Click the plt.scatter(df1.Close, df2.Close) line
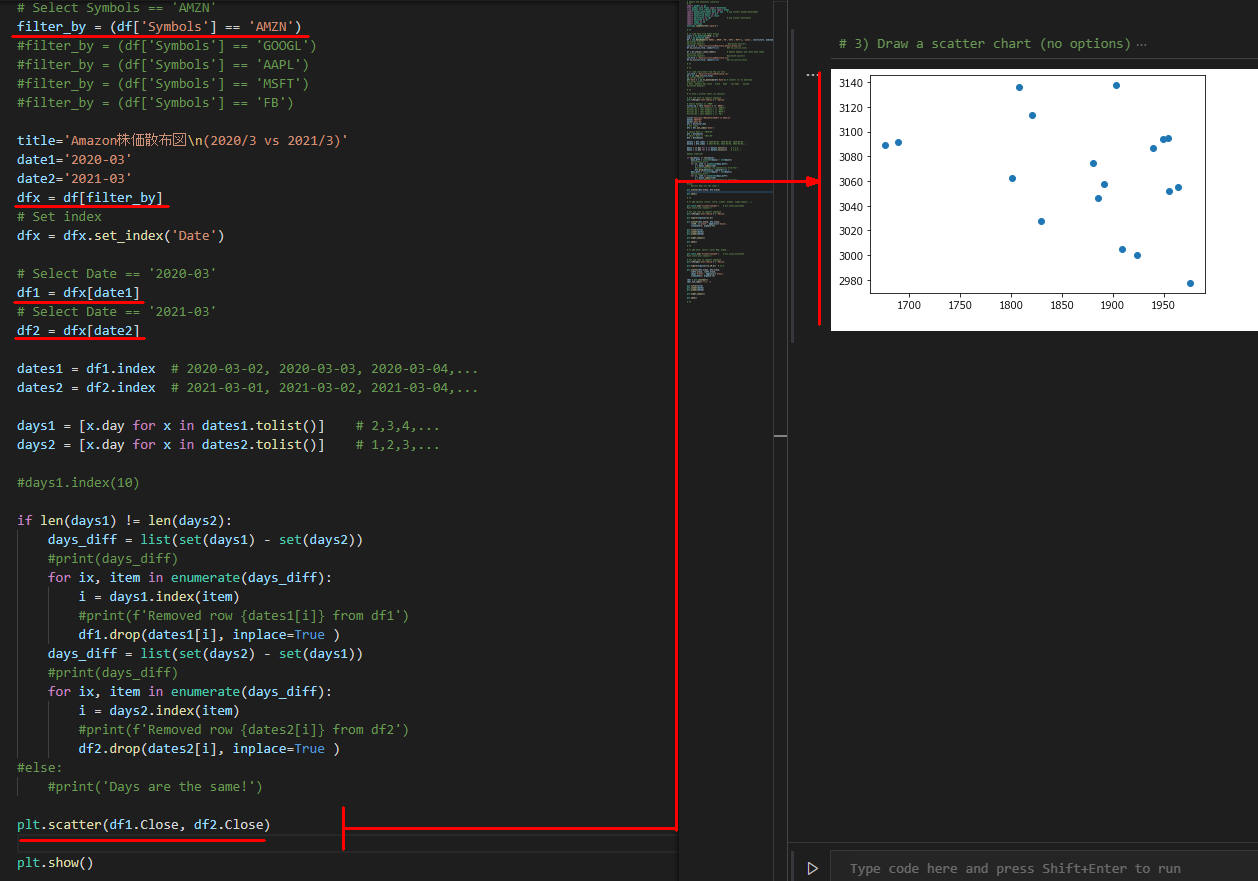Image resolution: width=1258 pixels, height=881 pixels. (x=143, y=825)
